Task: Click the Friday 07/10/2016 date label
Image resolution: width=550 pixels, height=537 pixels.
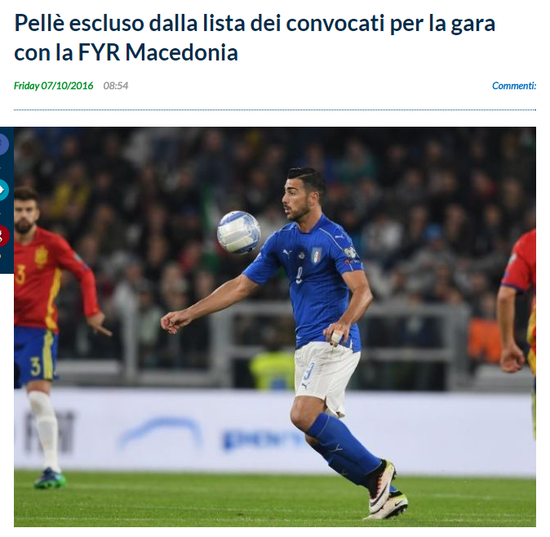Action: coord(53,86)
